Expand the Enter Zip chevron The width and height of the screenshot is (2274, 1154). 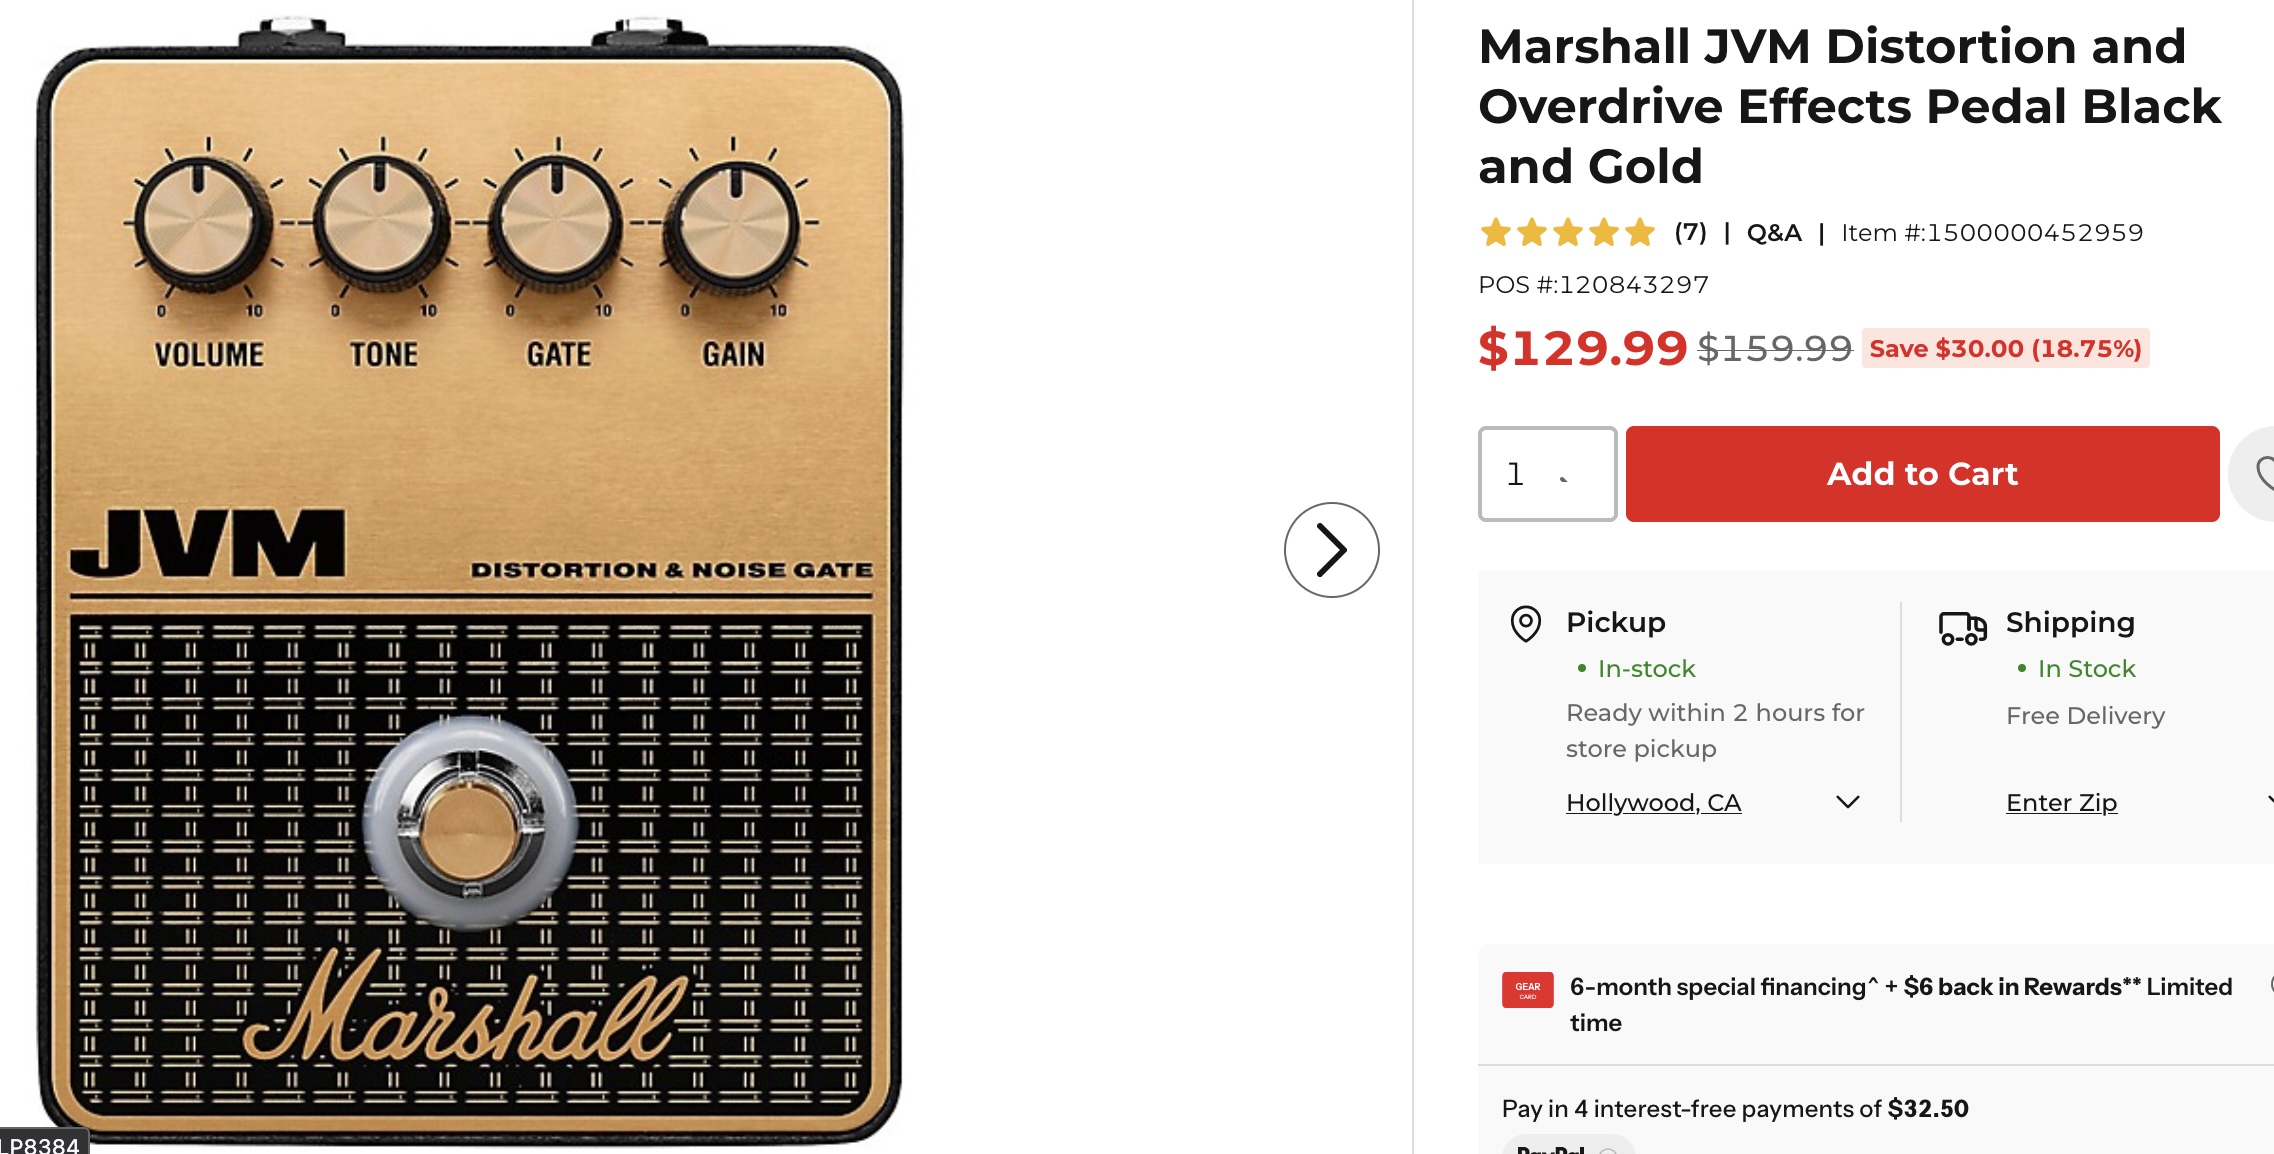point(2269,801)
